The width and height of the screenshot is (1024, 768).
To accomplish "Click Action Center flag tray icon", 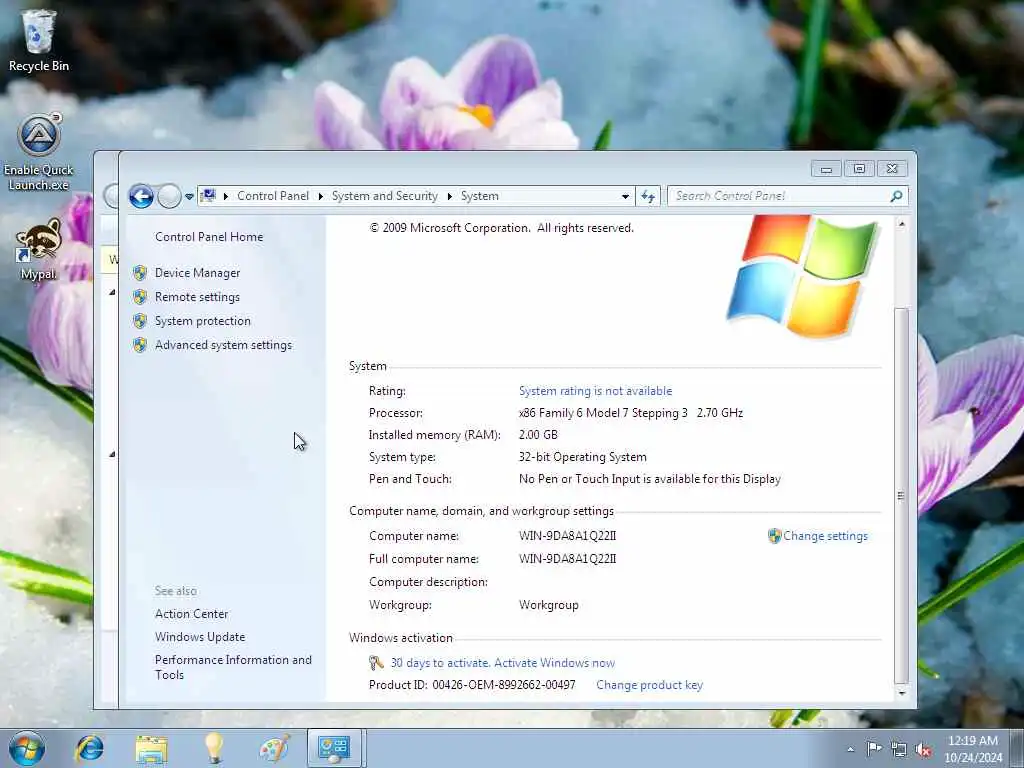I will [x=874, y=749].
